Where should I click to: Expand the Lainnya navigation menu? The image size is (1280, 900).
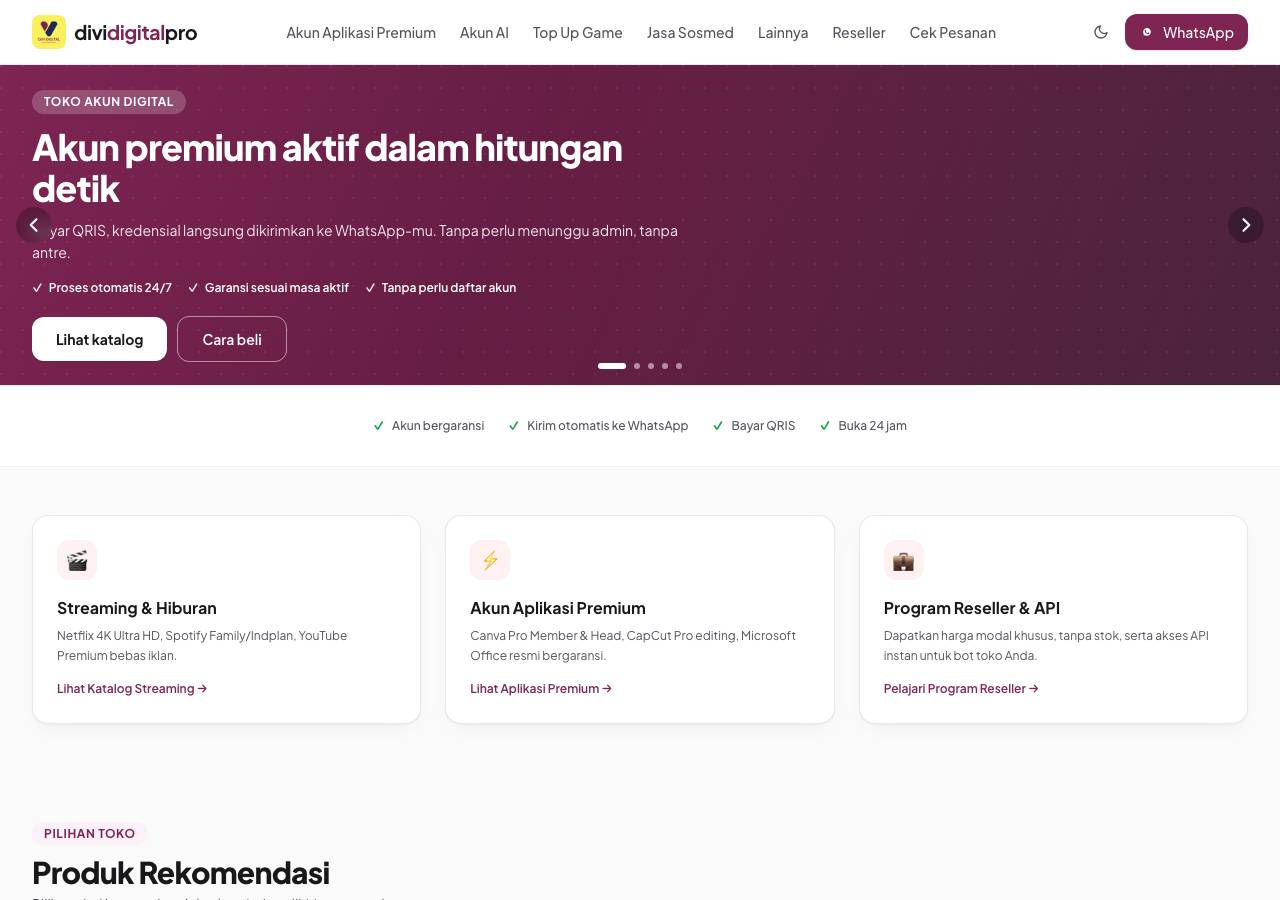pos(783,32)
